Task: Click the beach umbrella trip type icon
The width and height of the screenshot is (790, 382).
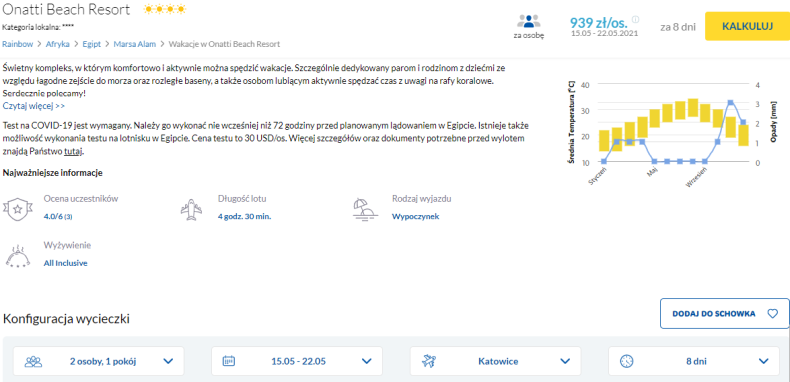Action: click(366, 209)
